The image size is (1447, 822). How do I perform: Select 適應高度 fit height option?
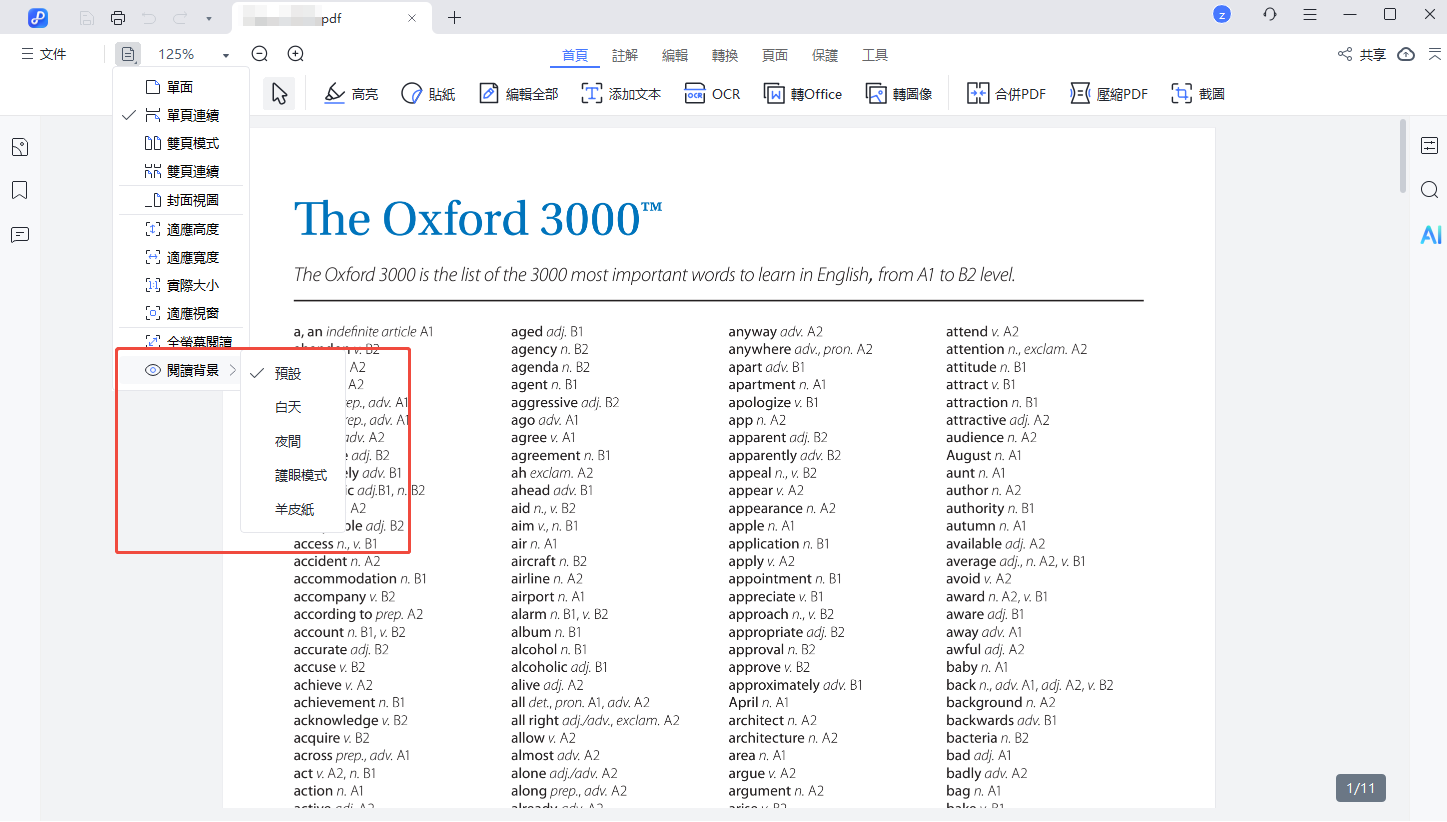tap(181, 229)
